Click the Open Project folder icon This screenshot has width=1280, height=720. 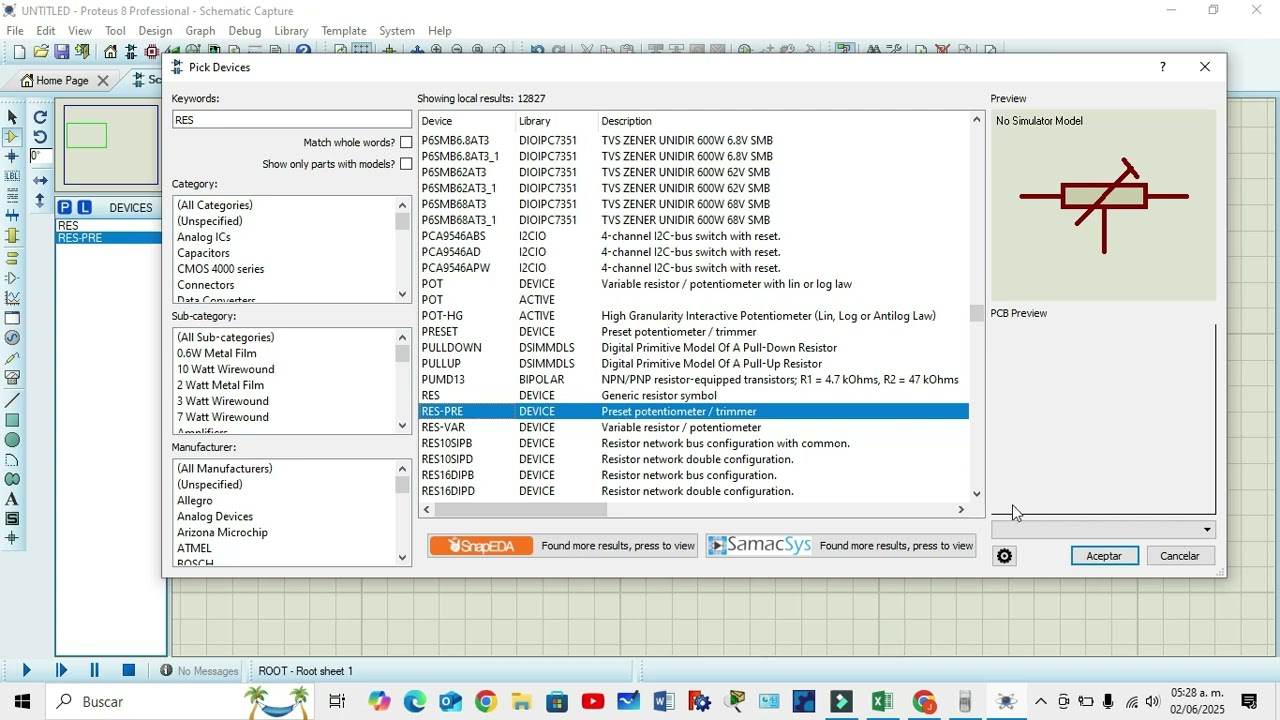click(x=41, y=51)
